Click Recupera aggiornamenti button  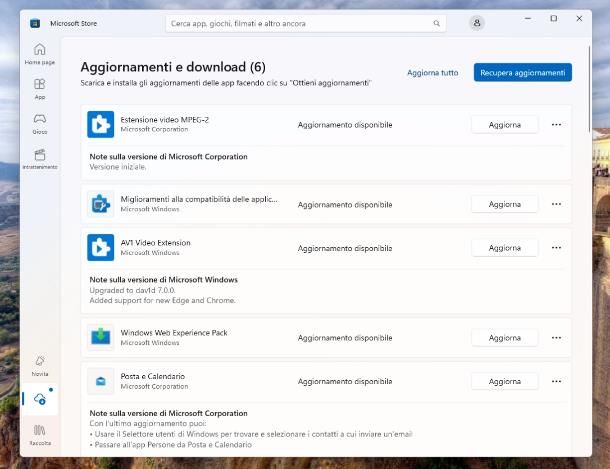(522, 72)
